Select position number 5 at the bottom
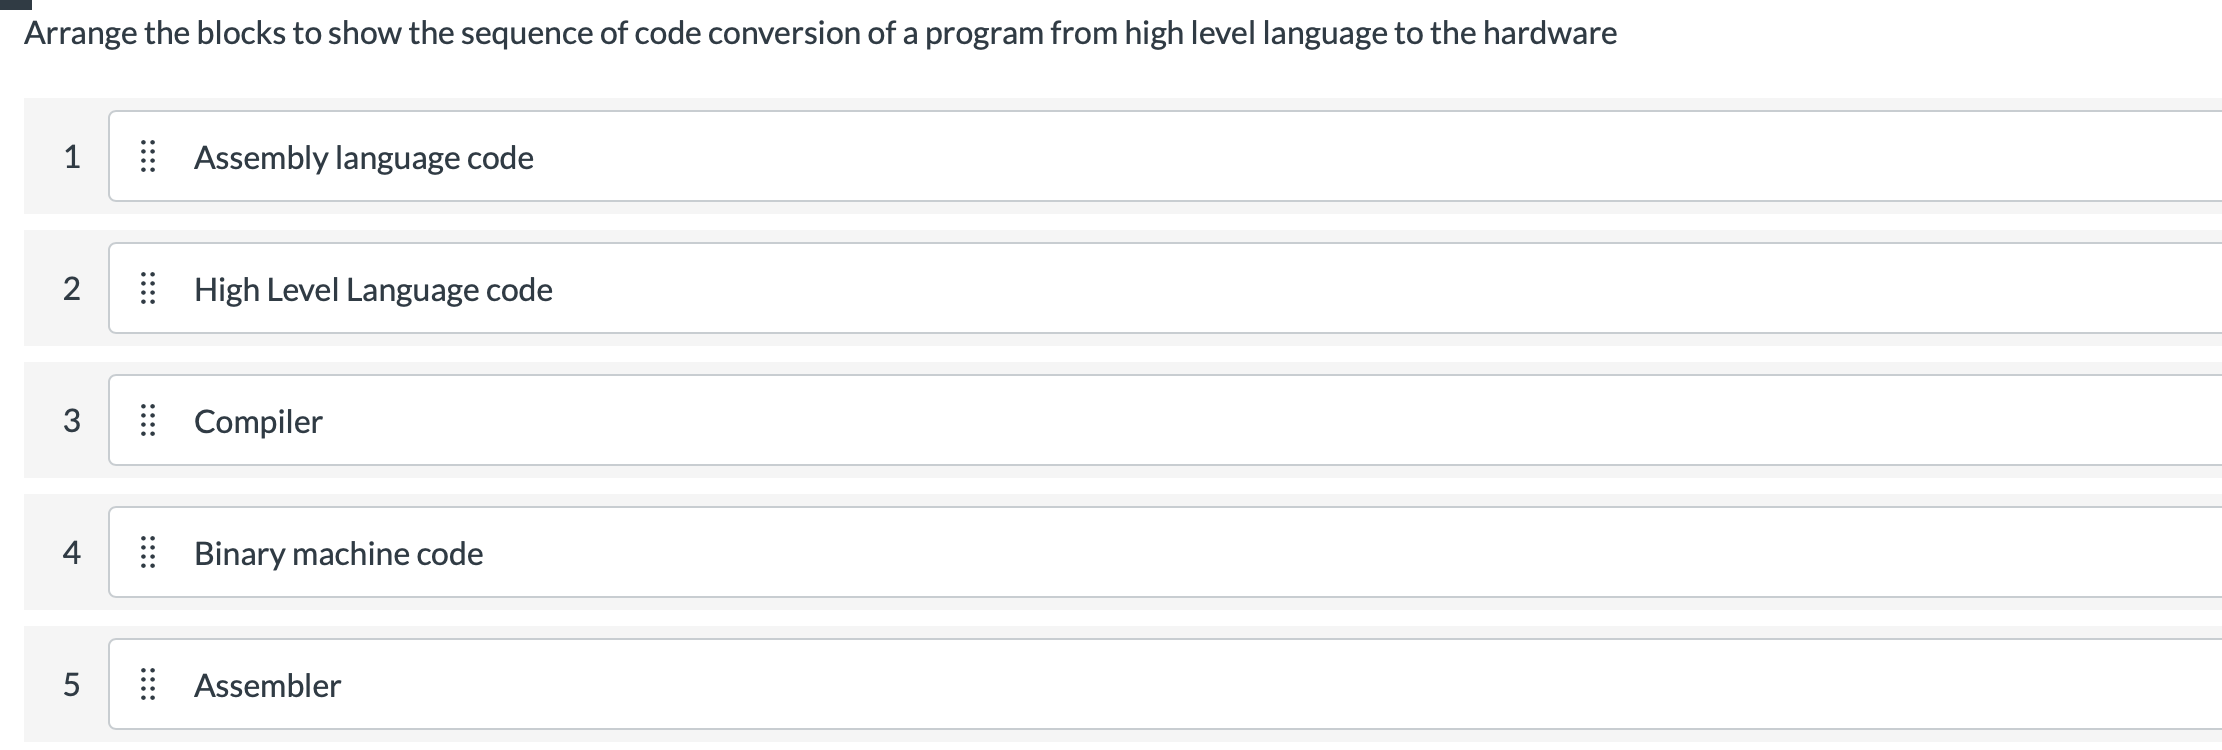This screenshot has width=2222, height=750. point(71,685)
